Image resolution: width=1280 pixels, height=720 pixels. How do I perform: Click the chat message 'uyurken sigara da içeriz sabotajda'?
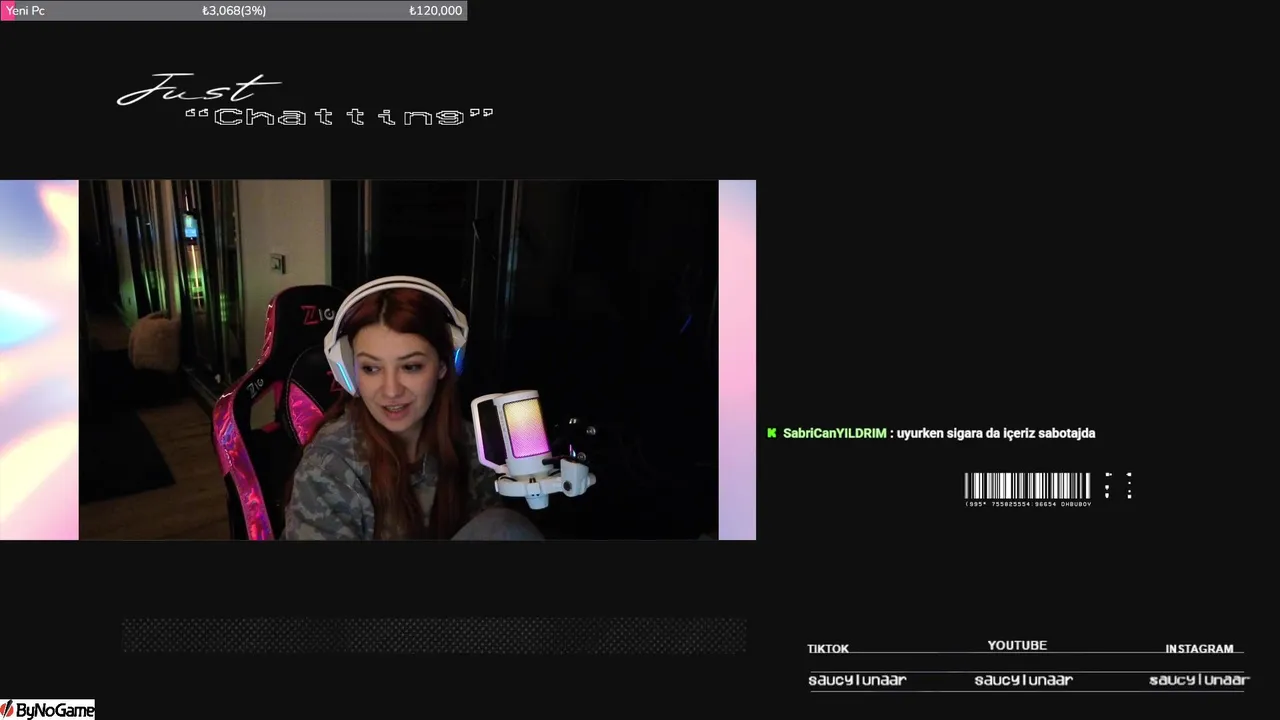pyautogui.click(x=996, y=433)
